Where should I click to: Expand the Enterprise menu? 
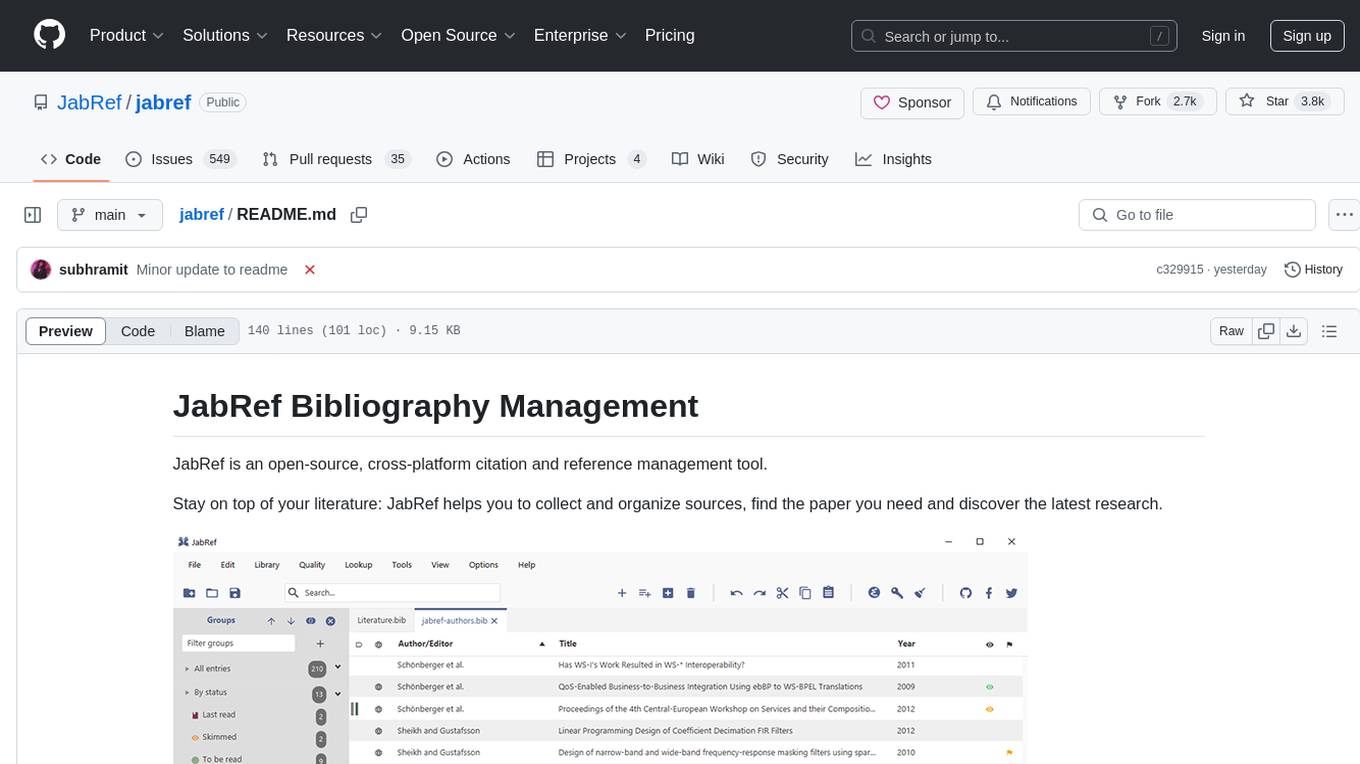click(580, 35)
